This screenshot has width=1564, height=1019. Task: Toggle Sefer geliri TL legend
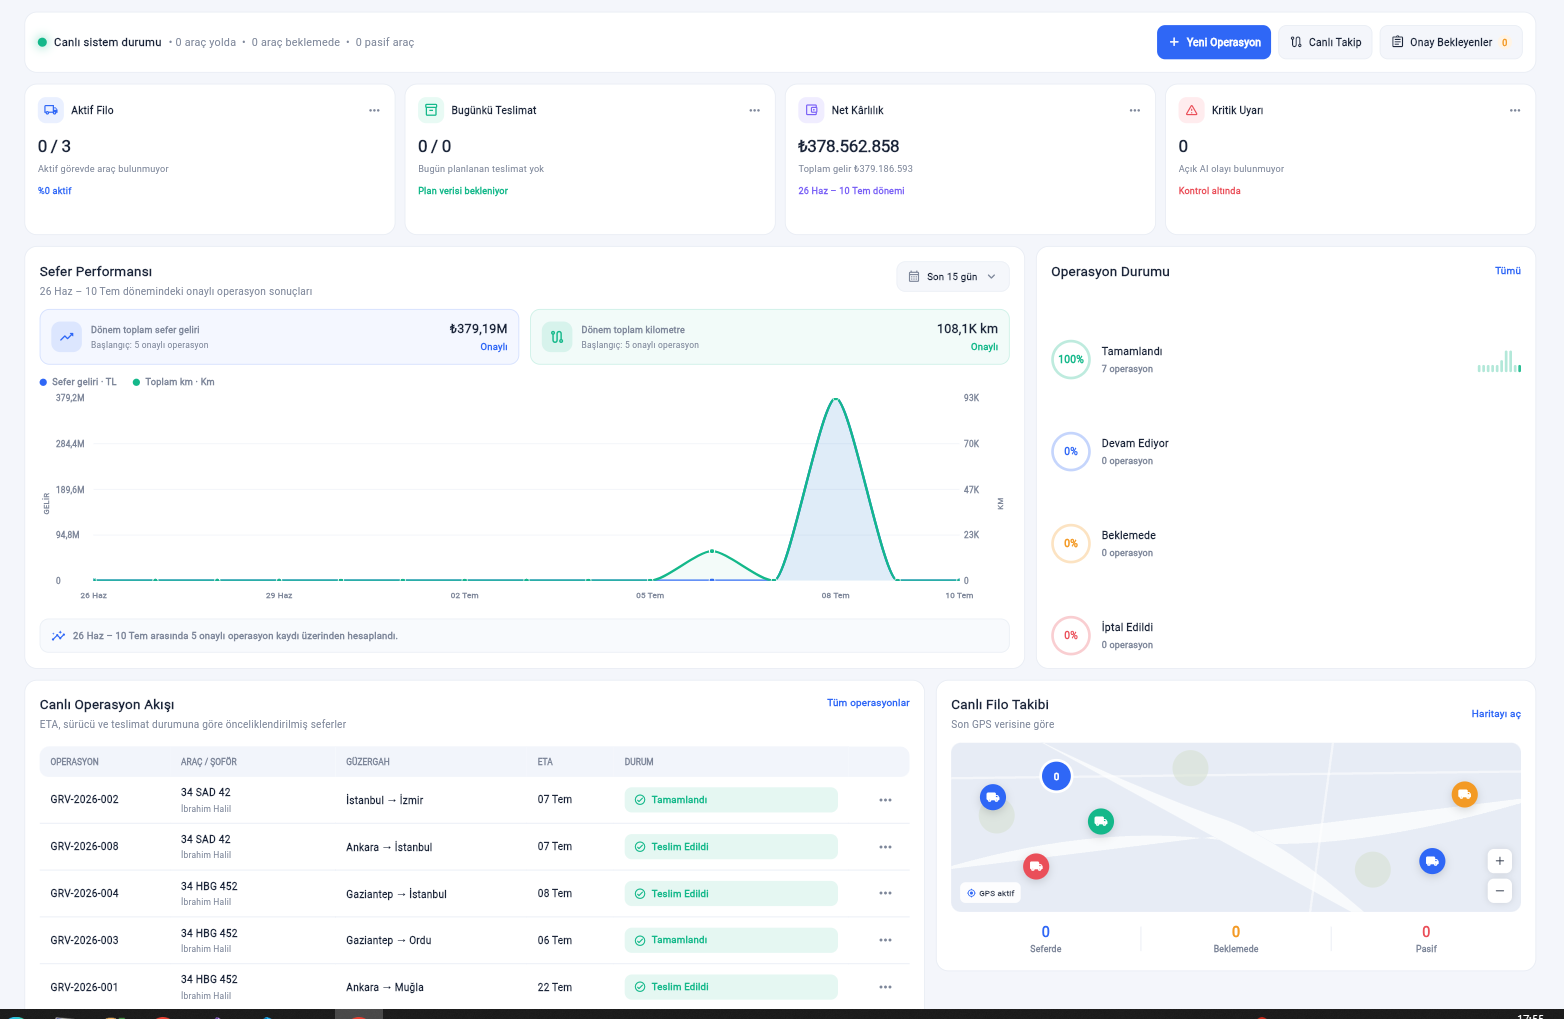click(x=78, y=382)
